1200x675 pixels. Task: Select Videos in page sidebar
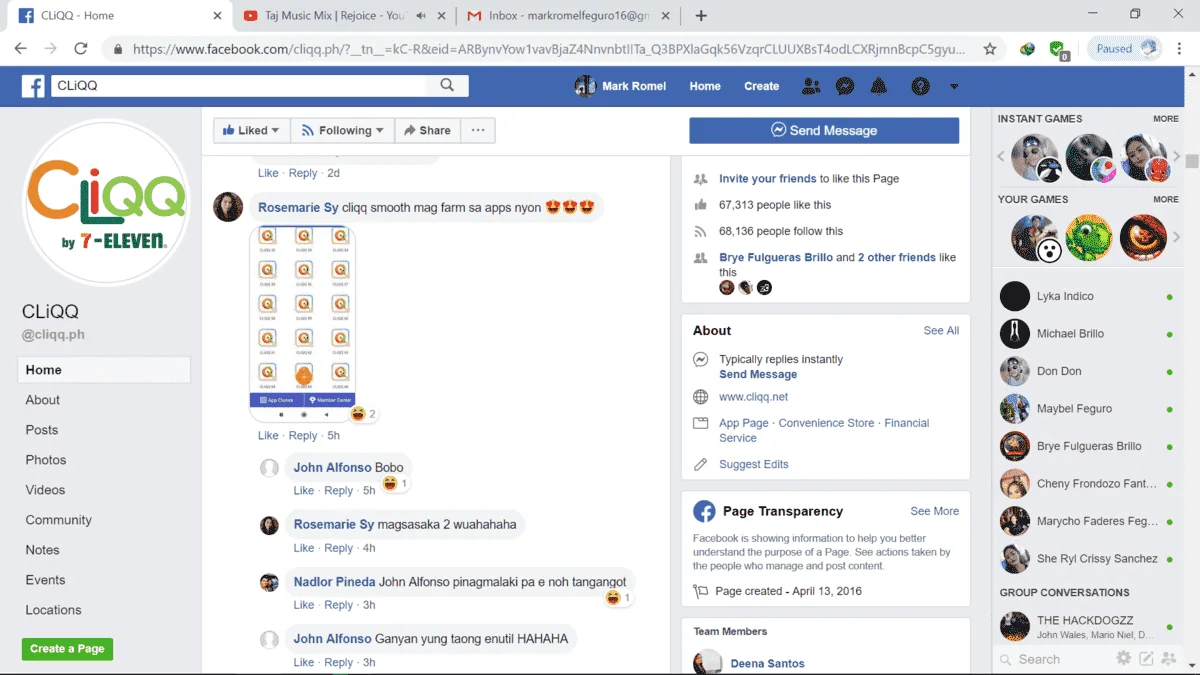pos(46,490)
